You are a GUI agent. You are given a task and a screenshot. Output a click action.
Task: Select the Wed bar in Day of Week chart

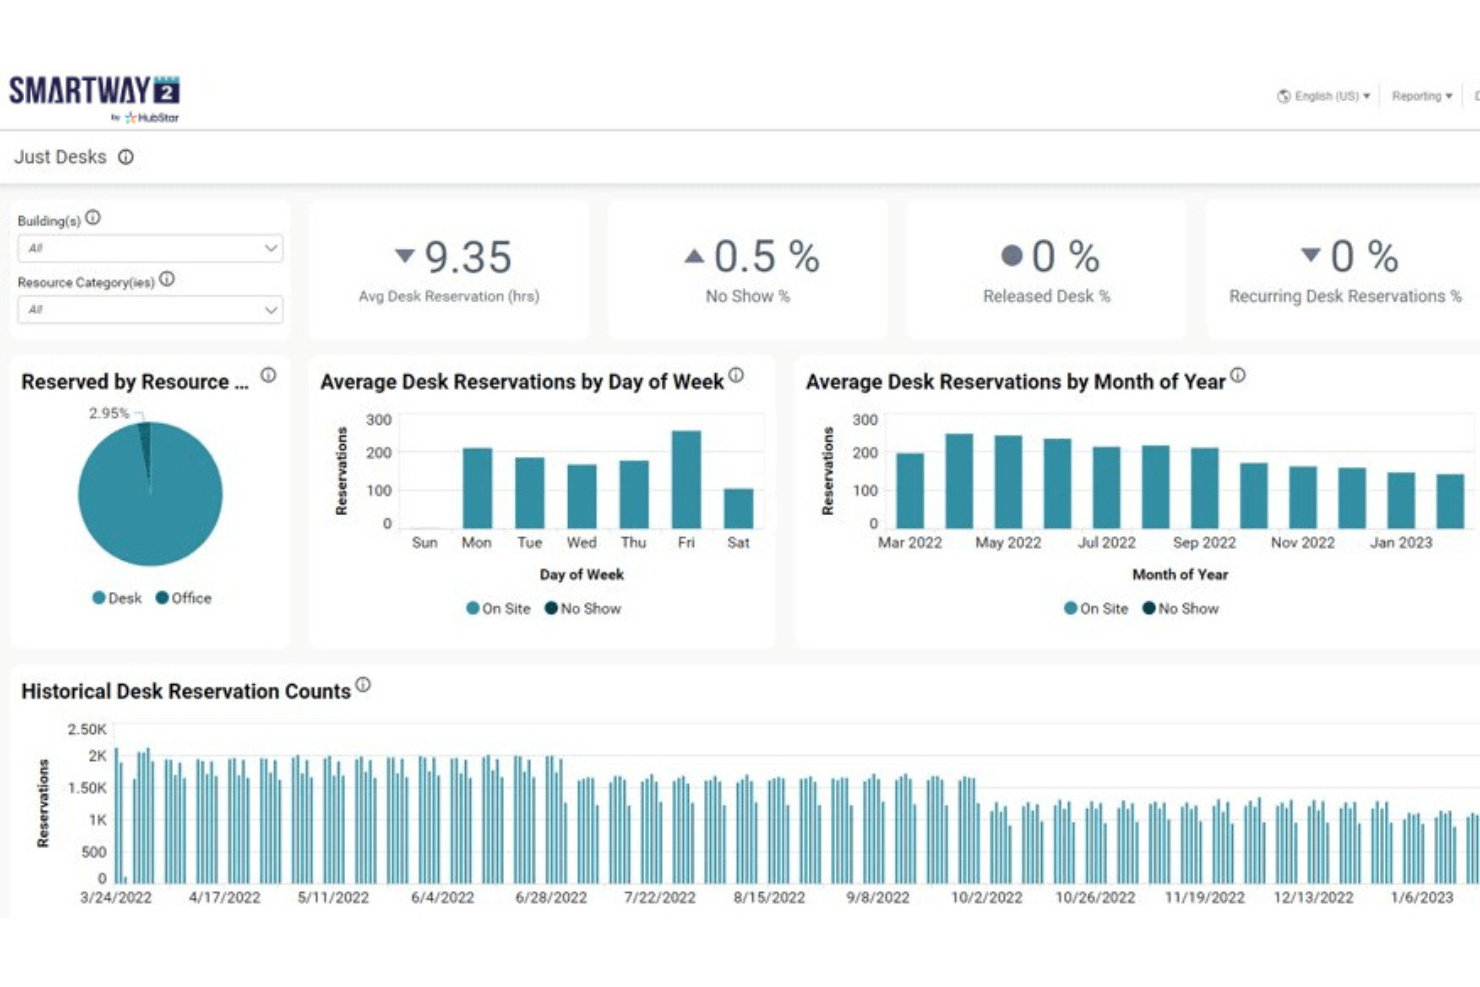[x=582, y=497]
